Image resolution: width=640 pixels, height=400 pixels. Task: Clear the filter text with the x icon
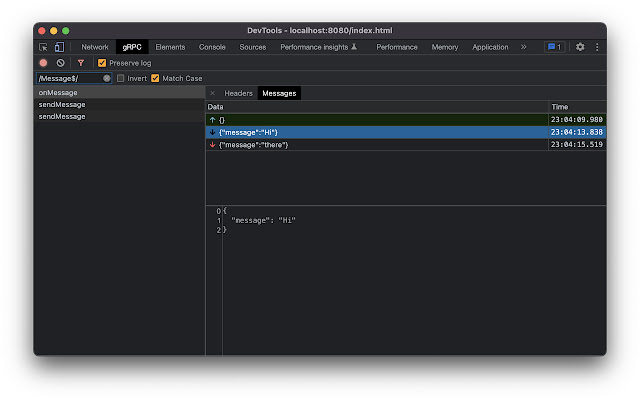(107, 78)
